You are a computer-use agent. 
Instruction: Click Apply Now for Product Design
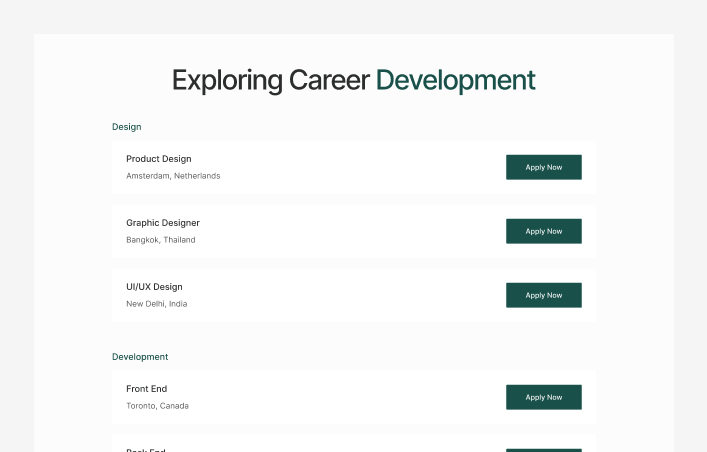[543, 167]
